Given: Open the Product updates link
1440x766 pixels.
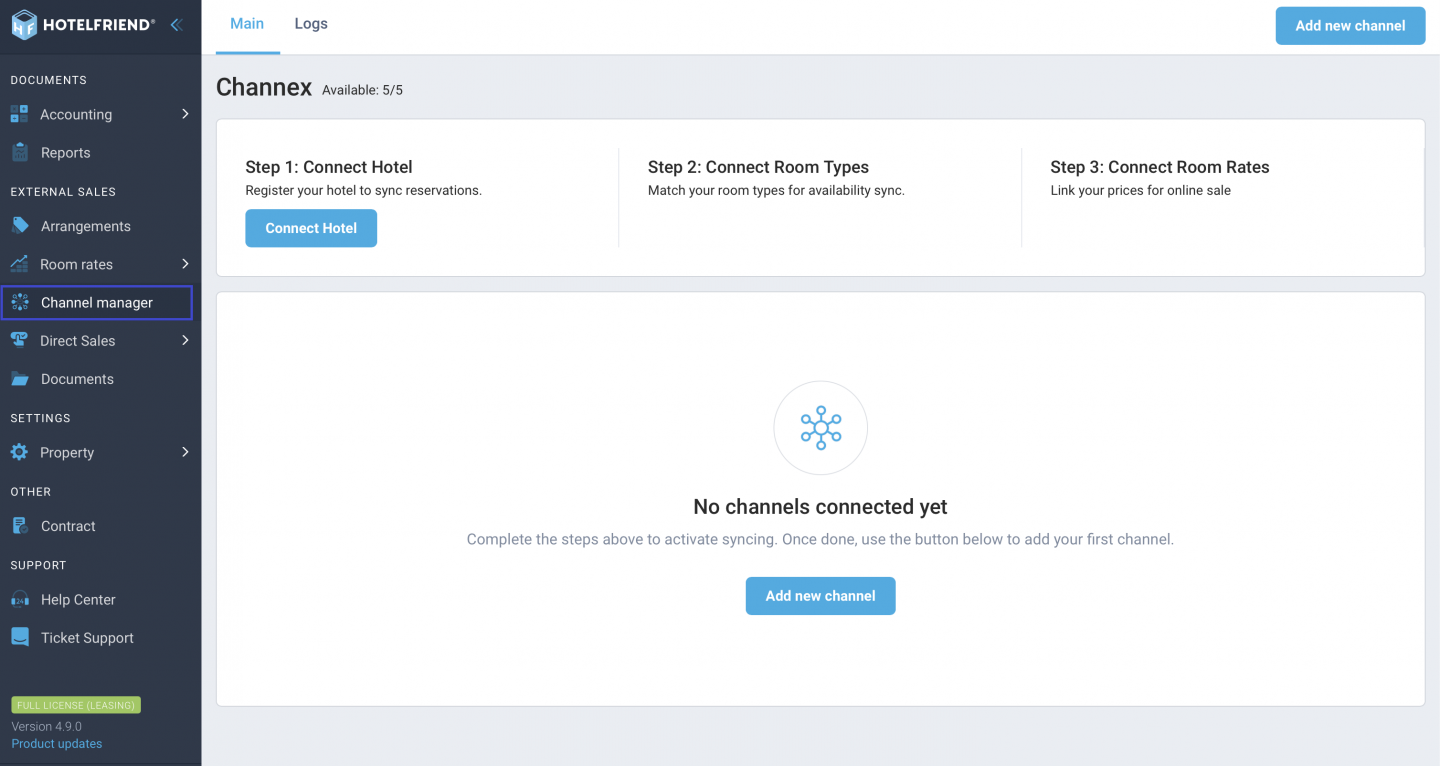Looking at the screenshot, I should tap(57, 743).
